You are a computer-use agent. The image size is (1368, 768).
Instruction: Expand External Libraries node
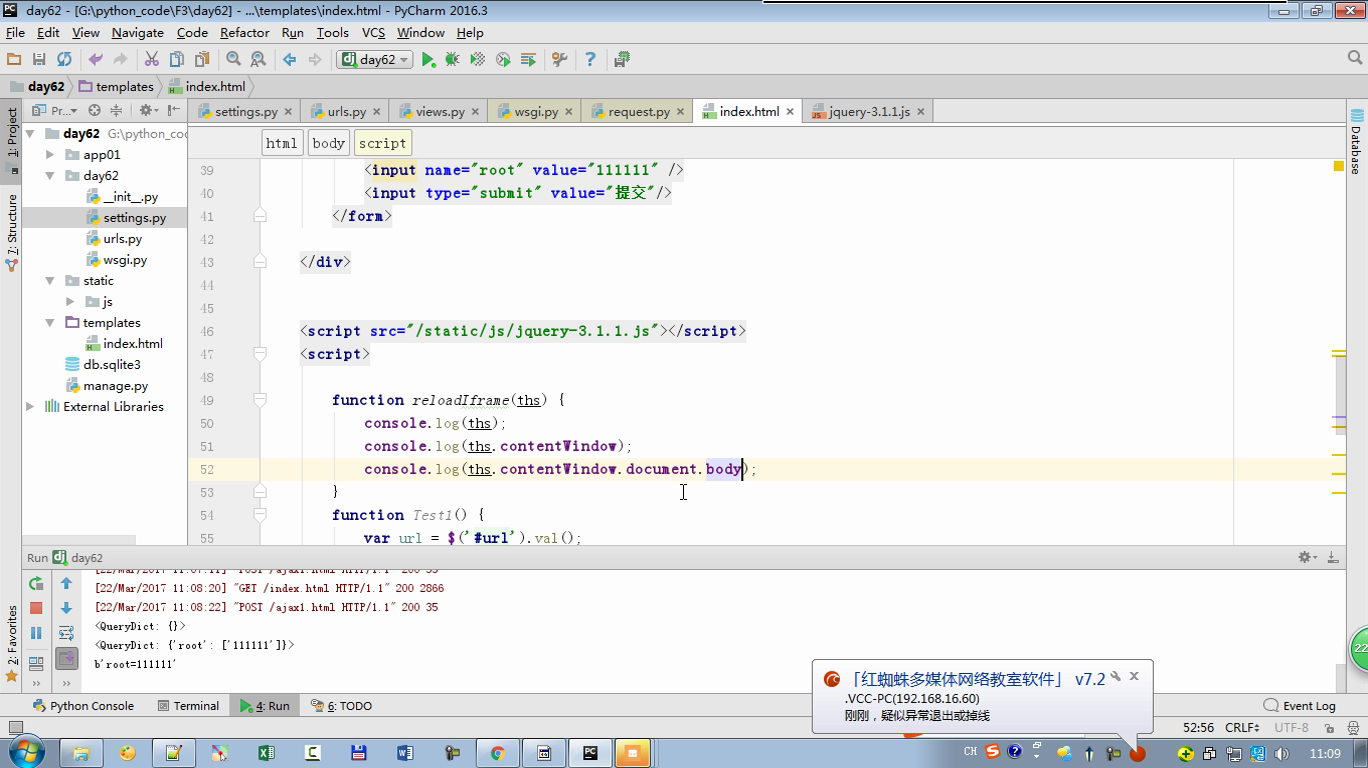(x=30, y=407)
